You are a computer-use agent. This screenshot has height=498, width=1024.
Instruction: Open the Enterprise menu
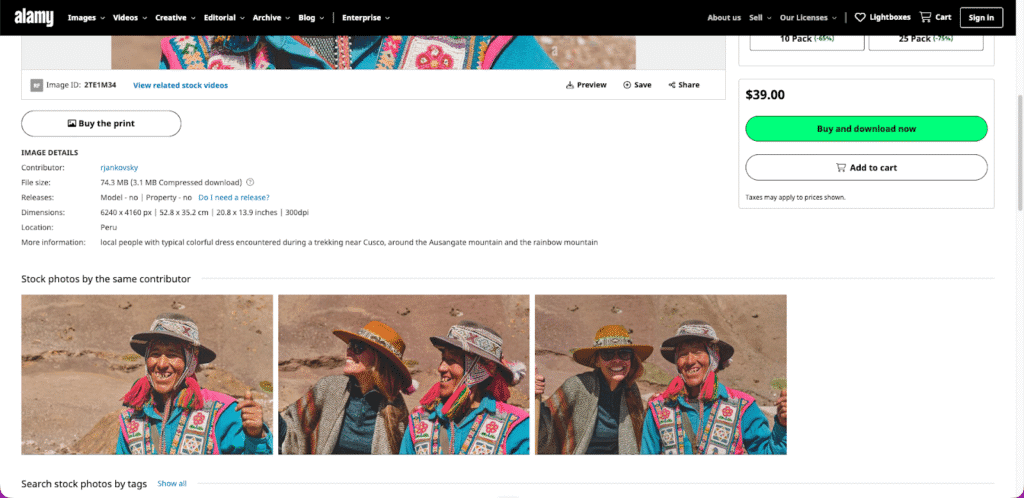point(366,18)
